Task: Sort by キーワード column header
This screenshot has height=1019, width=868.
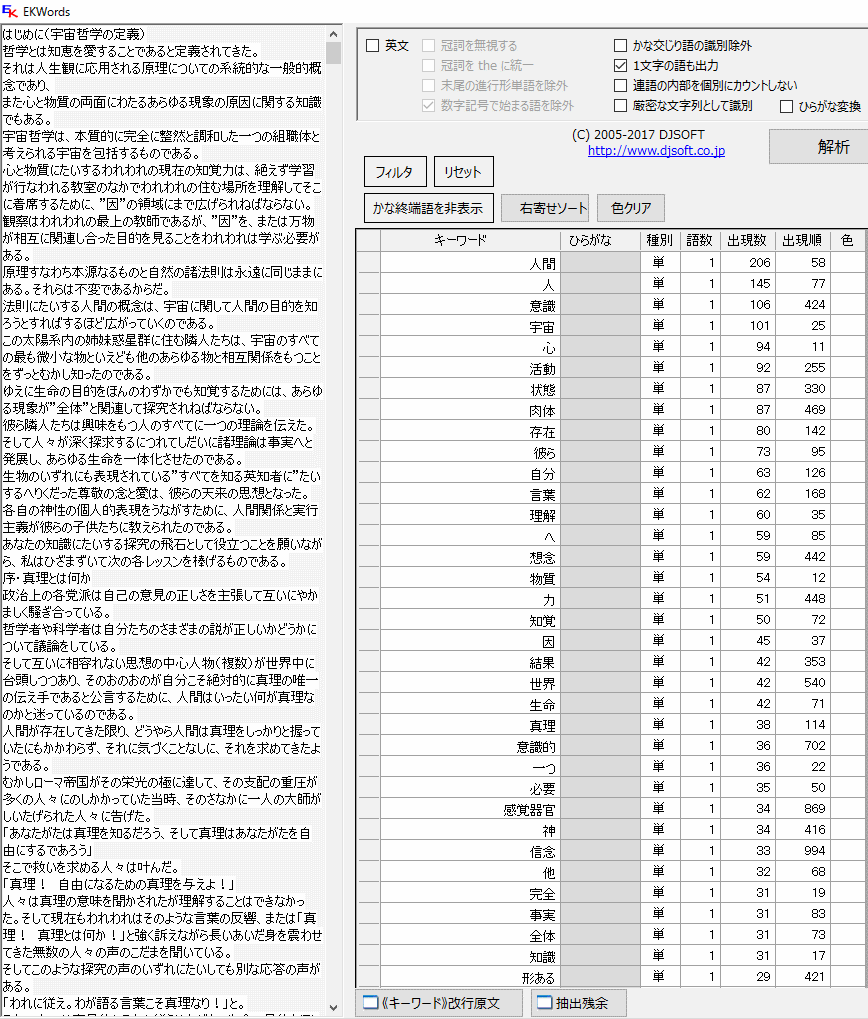Action: [x=470, y=240]
